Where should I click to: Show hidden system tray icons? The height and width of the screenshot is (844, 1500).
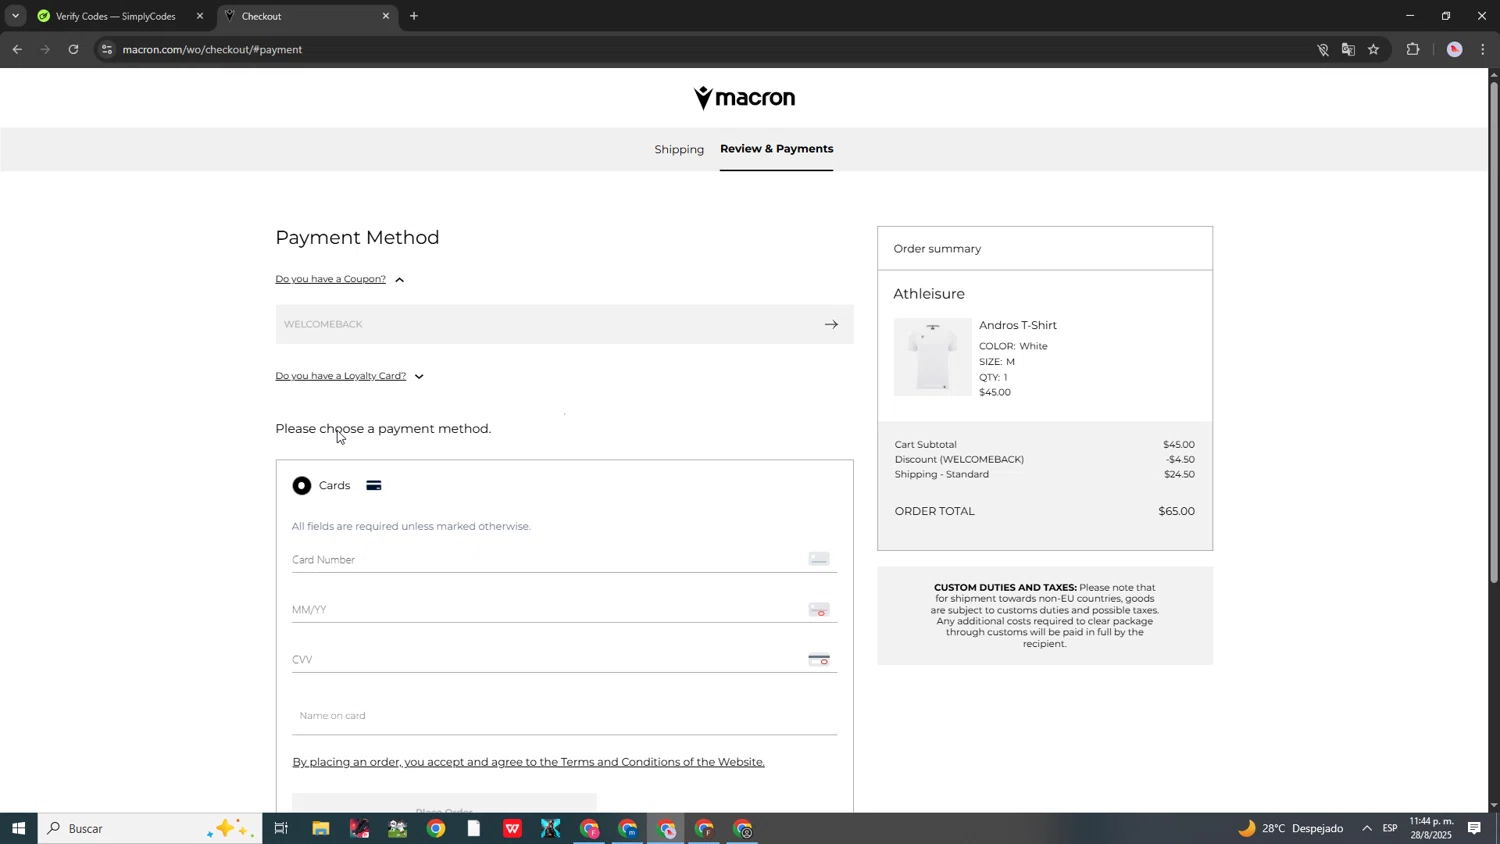click(1367, 828)
